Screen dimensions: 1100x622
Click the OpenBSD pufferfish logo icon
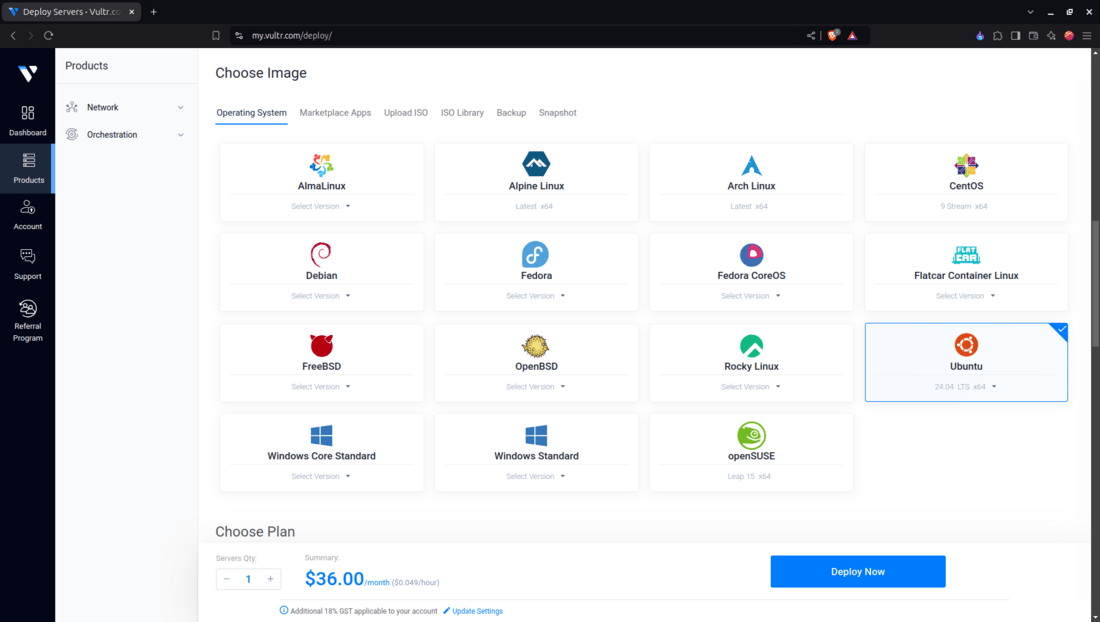(535, 346)
